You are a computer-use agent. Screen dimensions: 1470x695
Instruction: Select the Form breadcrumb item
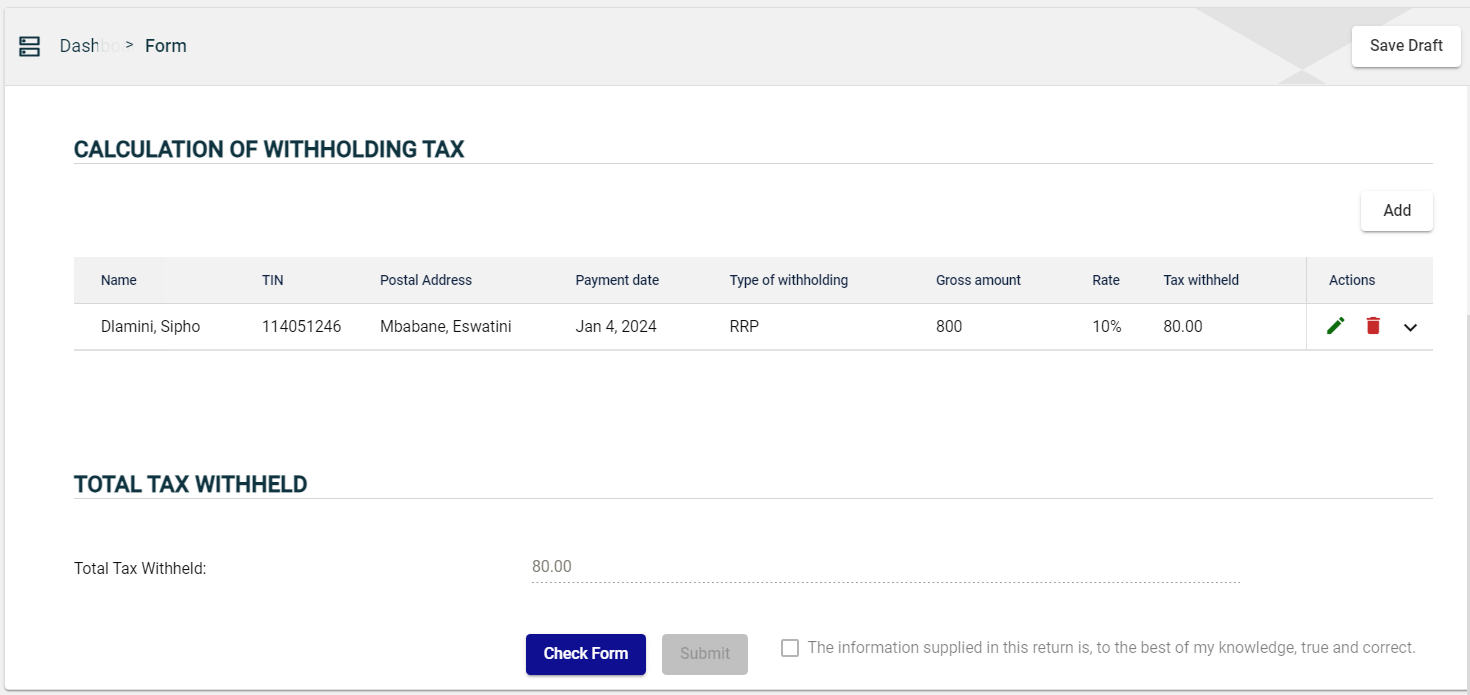coord(166,46)
